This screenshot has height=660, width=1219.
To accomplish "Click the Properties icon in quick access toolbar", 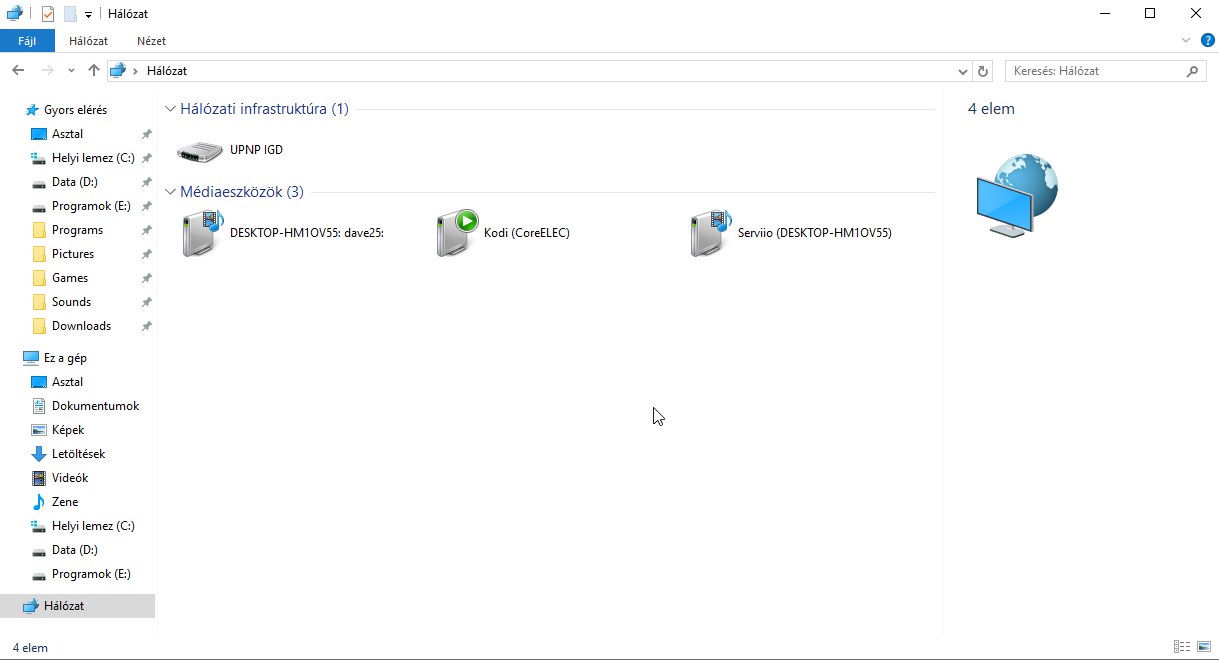I will [x=48, y=14].
